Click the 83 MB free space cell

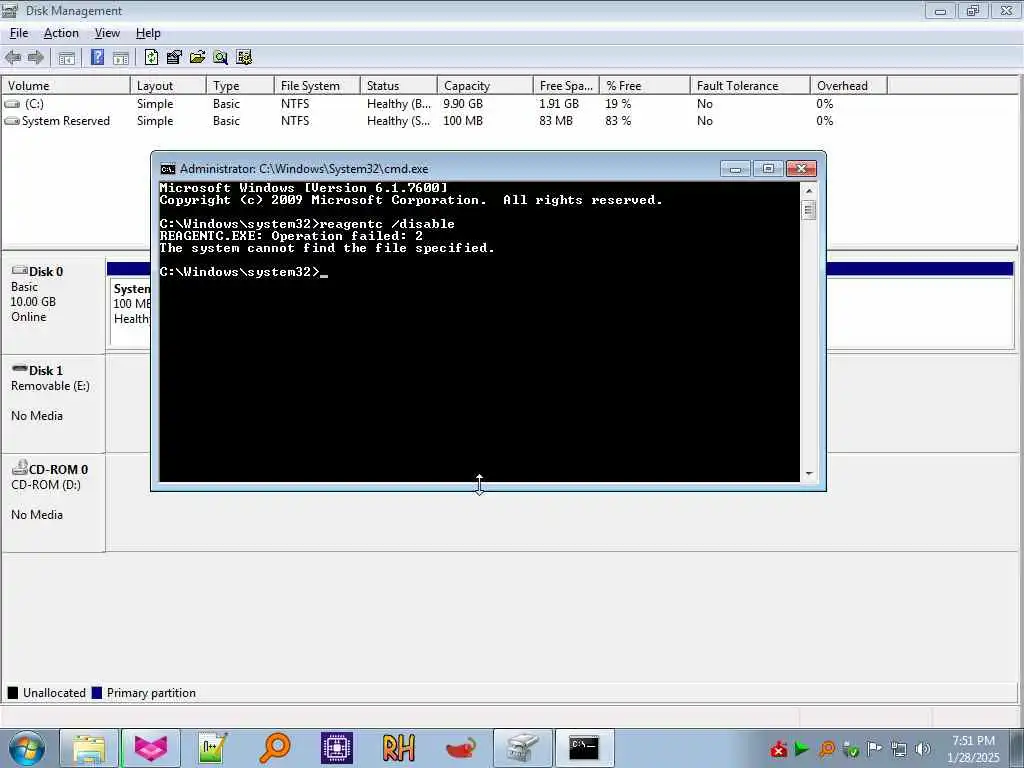(x=556, y=121)
